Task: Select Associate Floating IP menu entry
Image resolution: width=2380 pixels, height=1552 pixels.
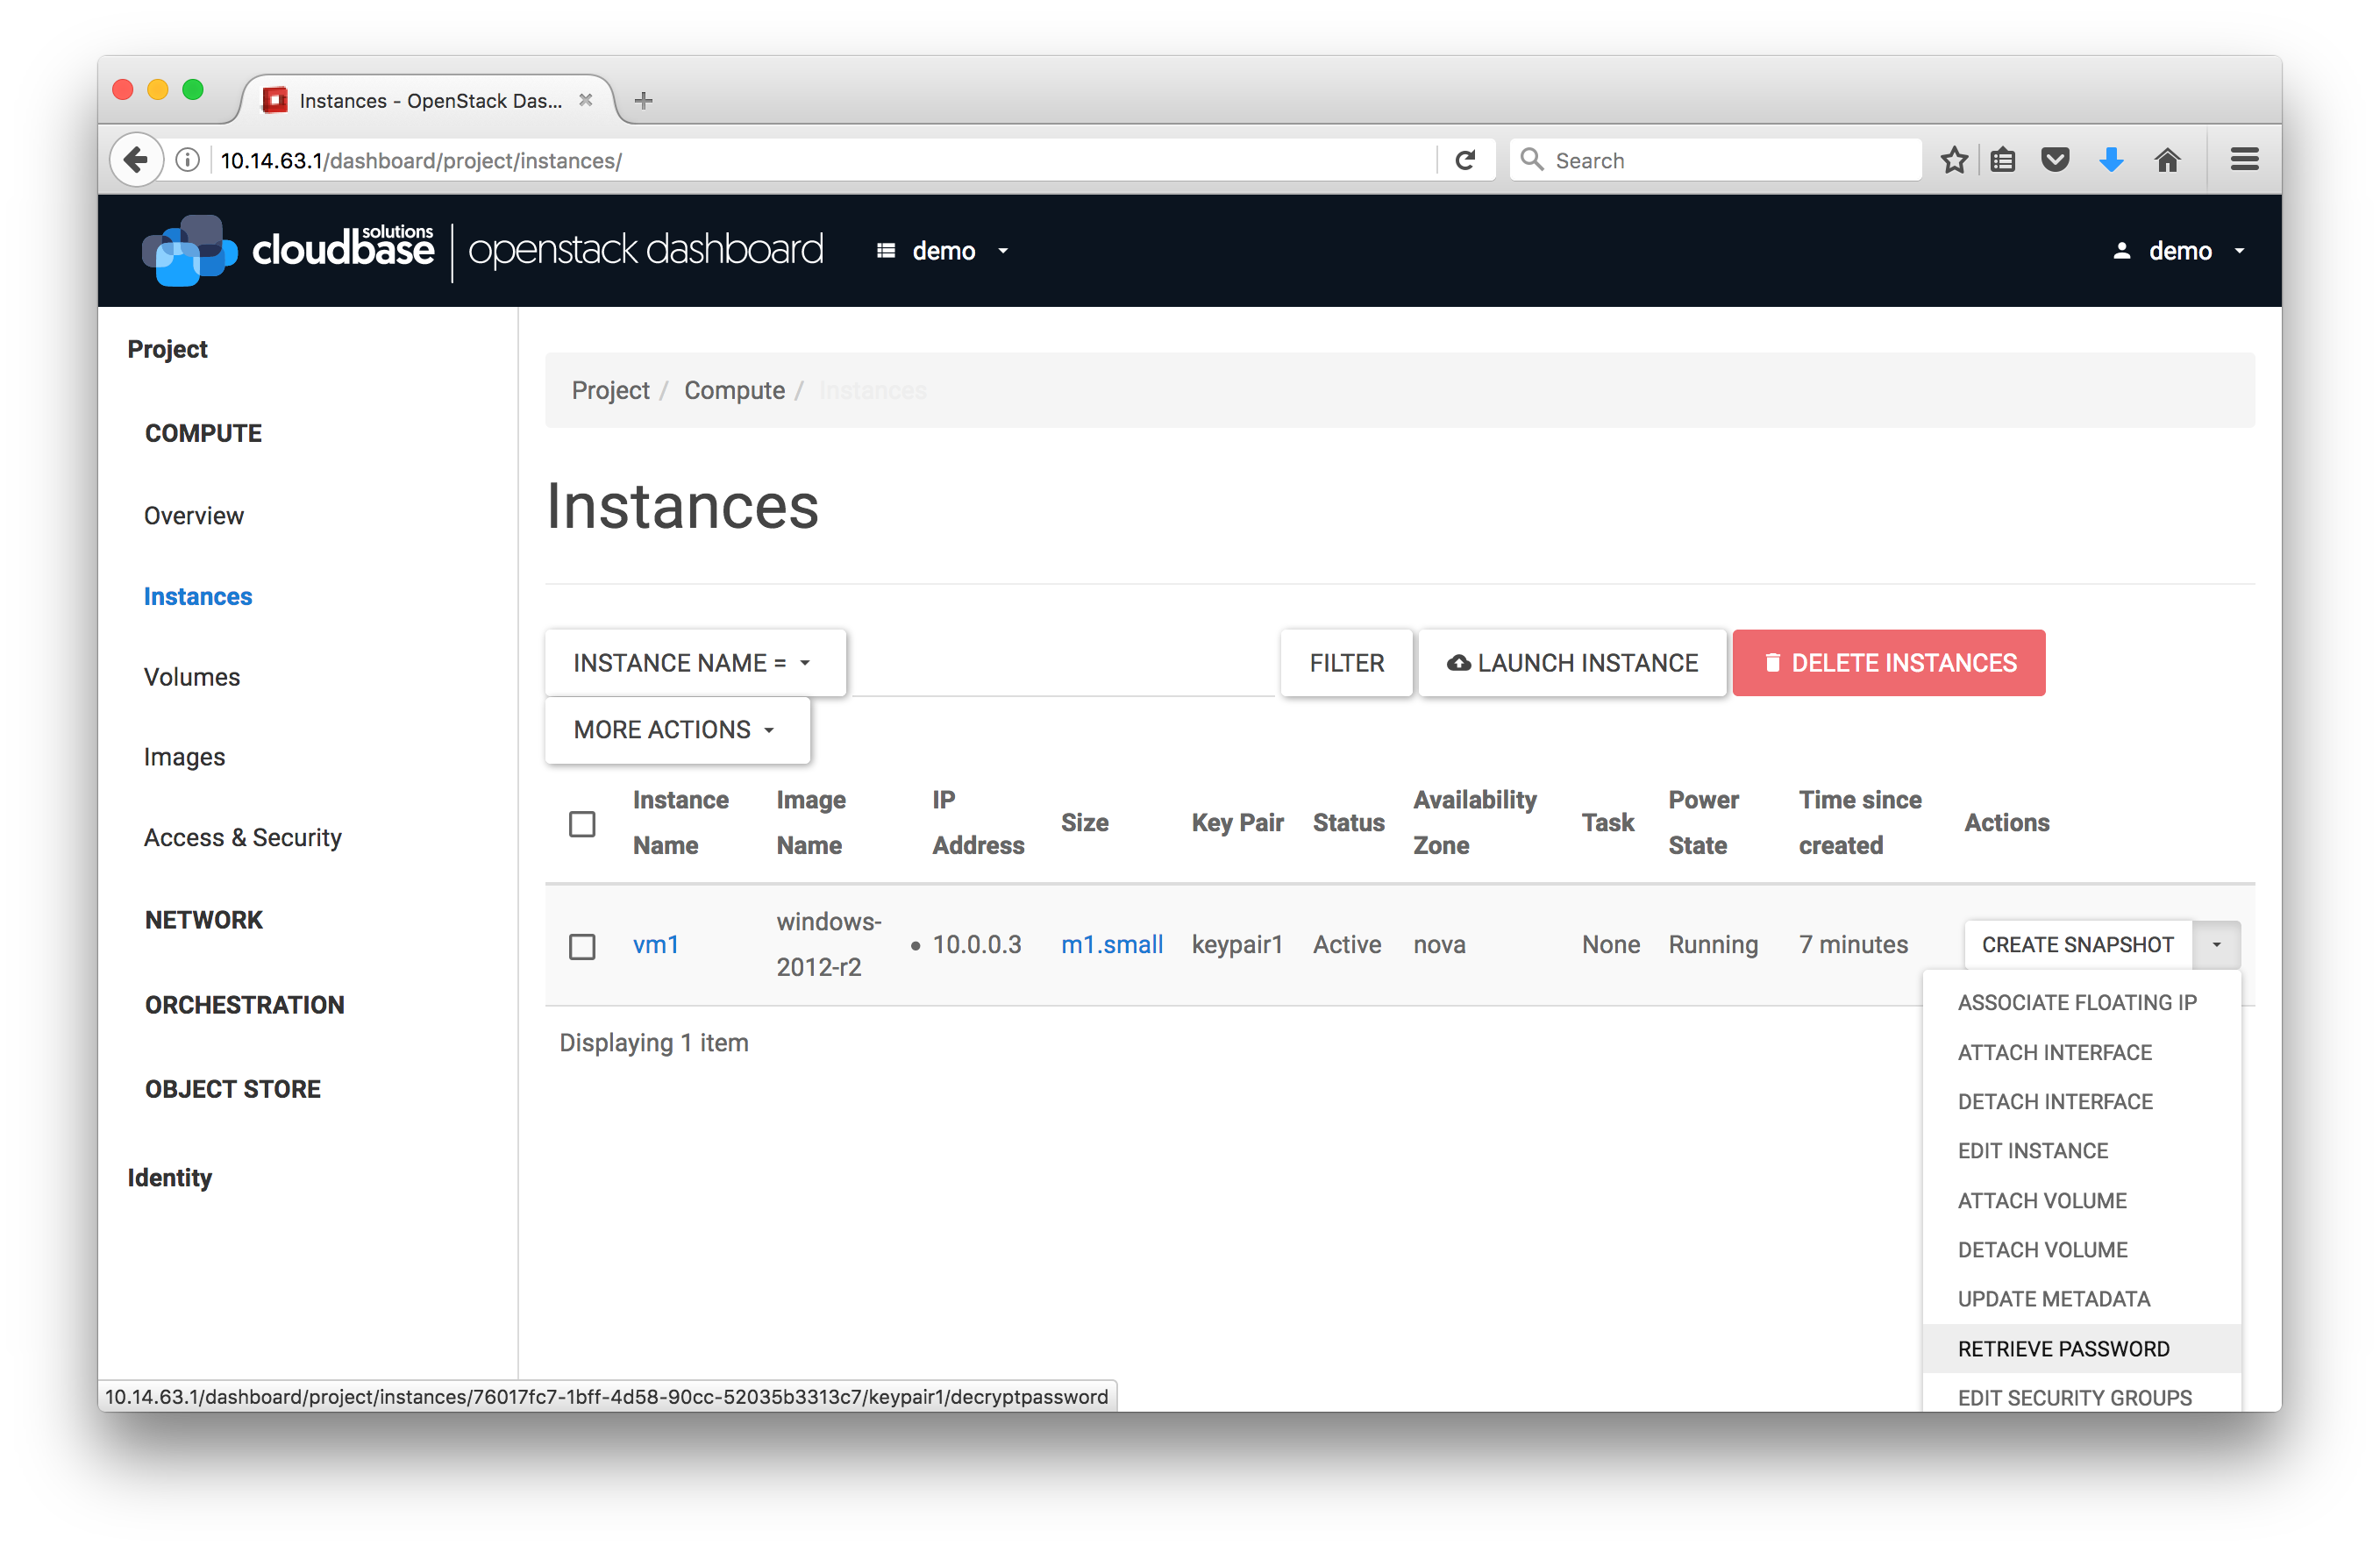Action: (2076, 1003)
